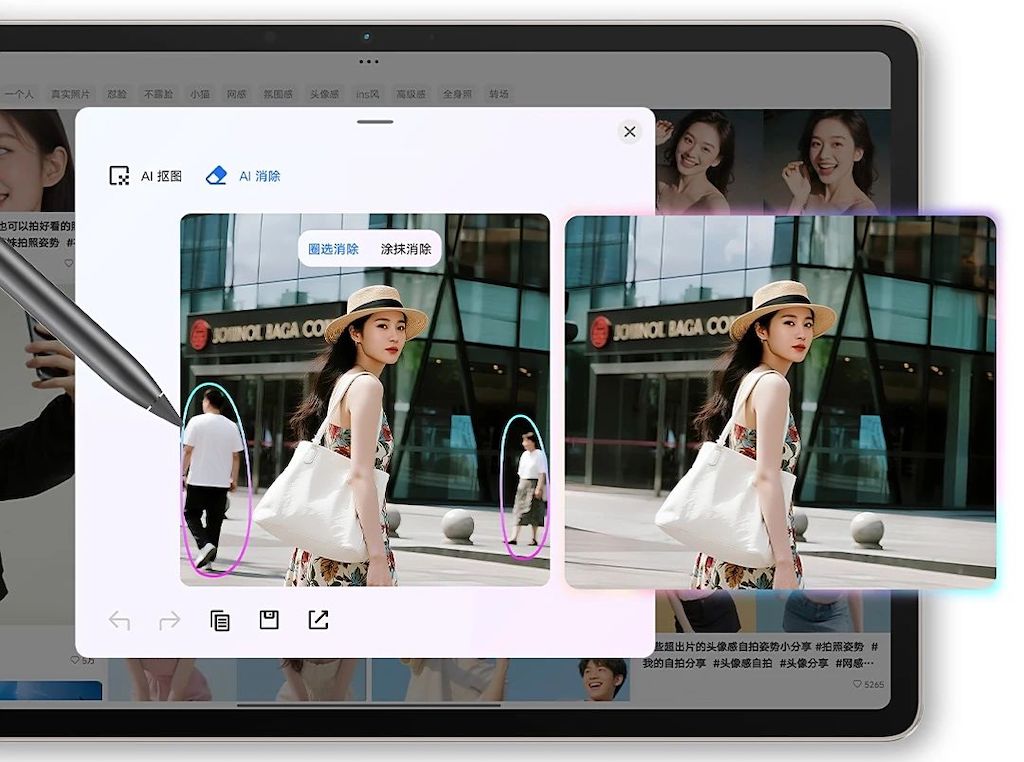Click the copy icon in bottom toolbar
The image size is (1024, 762).
click(220, 621)
